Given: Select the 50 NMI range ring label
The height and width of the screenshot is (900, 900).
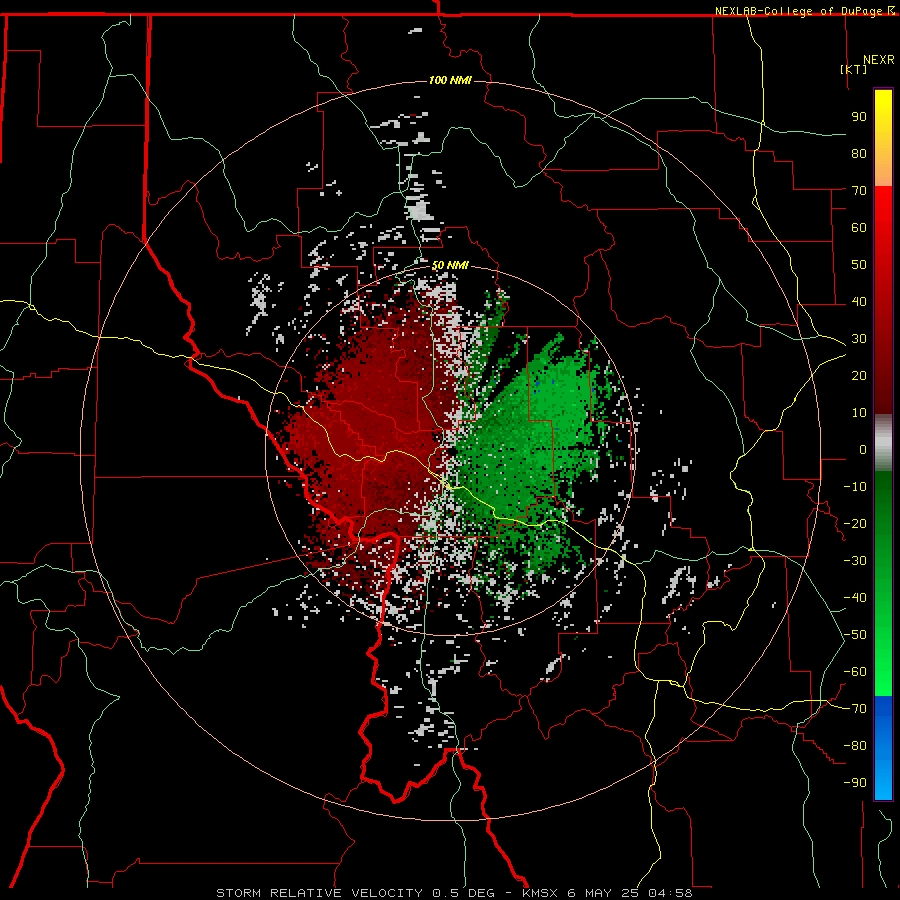Looking at the screenshot, I should click(450, 265).
